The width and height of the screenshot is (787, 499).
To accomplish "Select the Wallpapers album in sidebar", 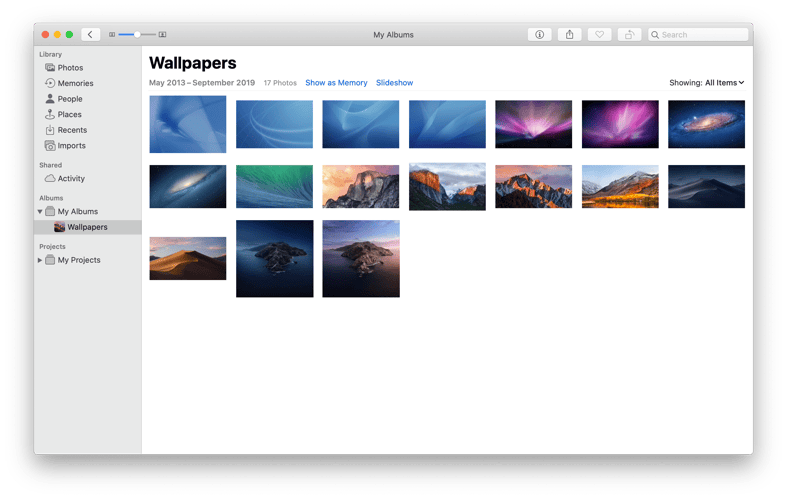I will [88, 227].
